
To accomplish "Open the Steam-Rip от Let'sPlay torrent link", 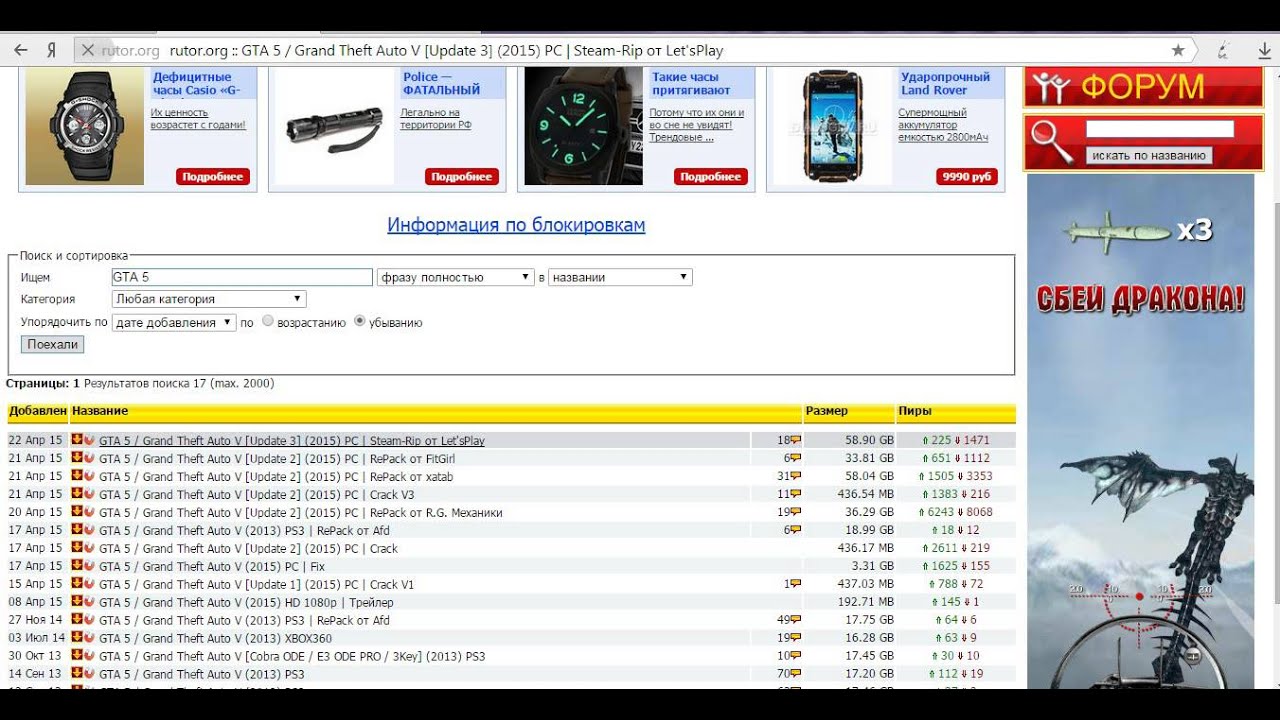I will point(292,441).
